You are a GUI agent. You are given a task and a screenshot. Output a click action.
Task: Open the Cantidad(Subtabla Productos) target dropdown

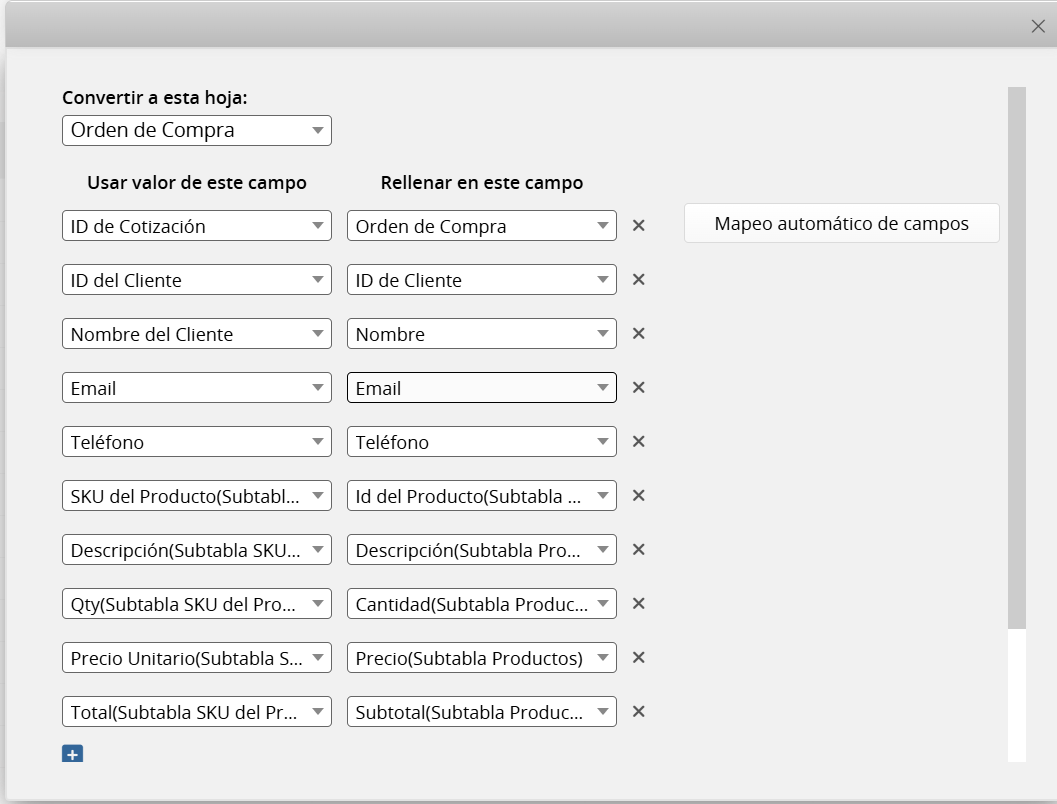click(x=481, y=604)
